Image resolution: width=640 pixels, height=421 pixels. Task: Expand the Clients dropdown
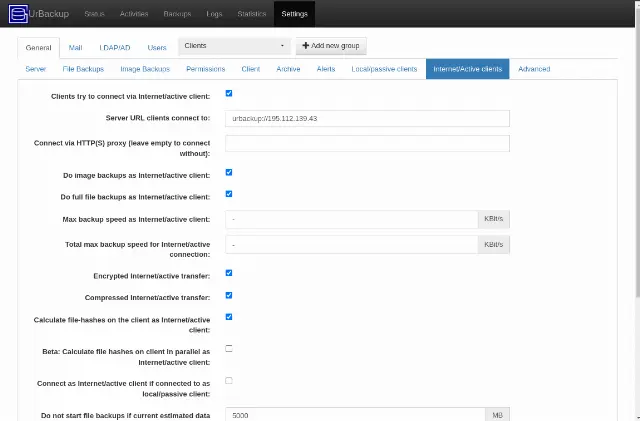coord(234,46)
